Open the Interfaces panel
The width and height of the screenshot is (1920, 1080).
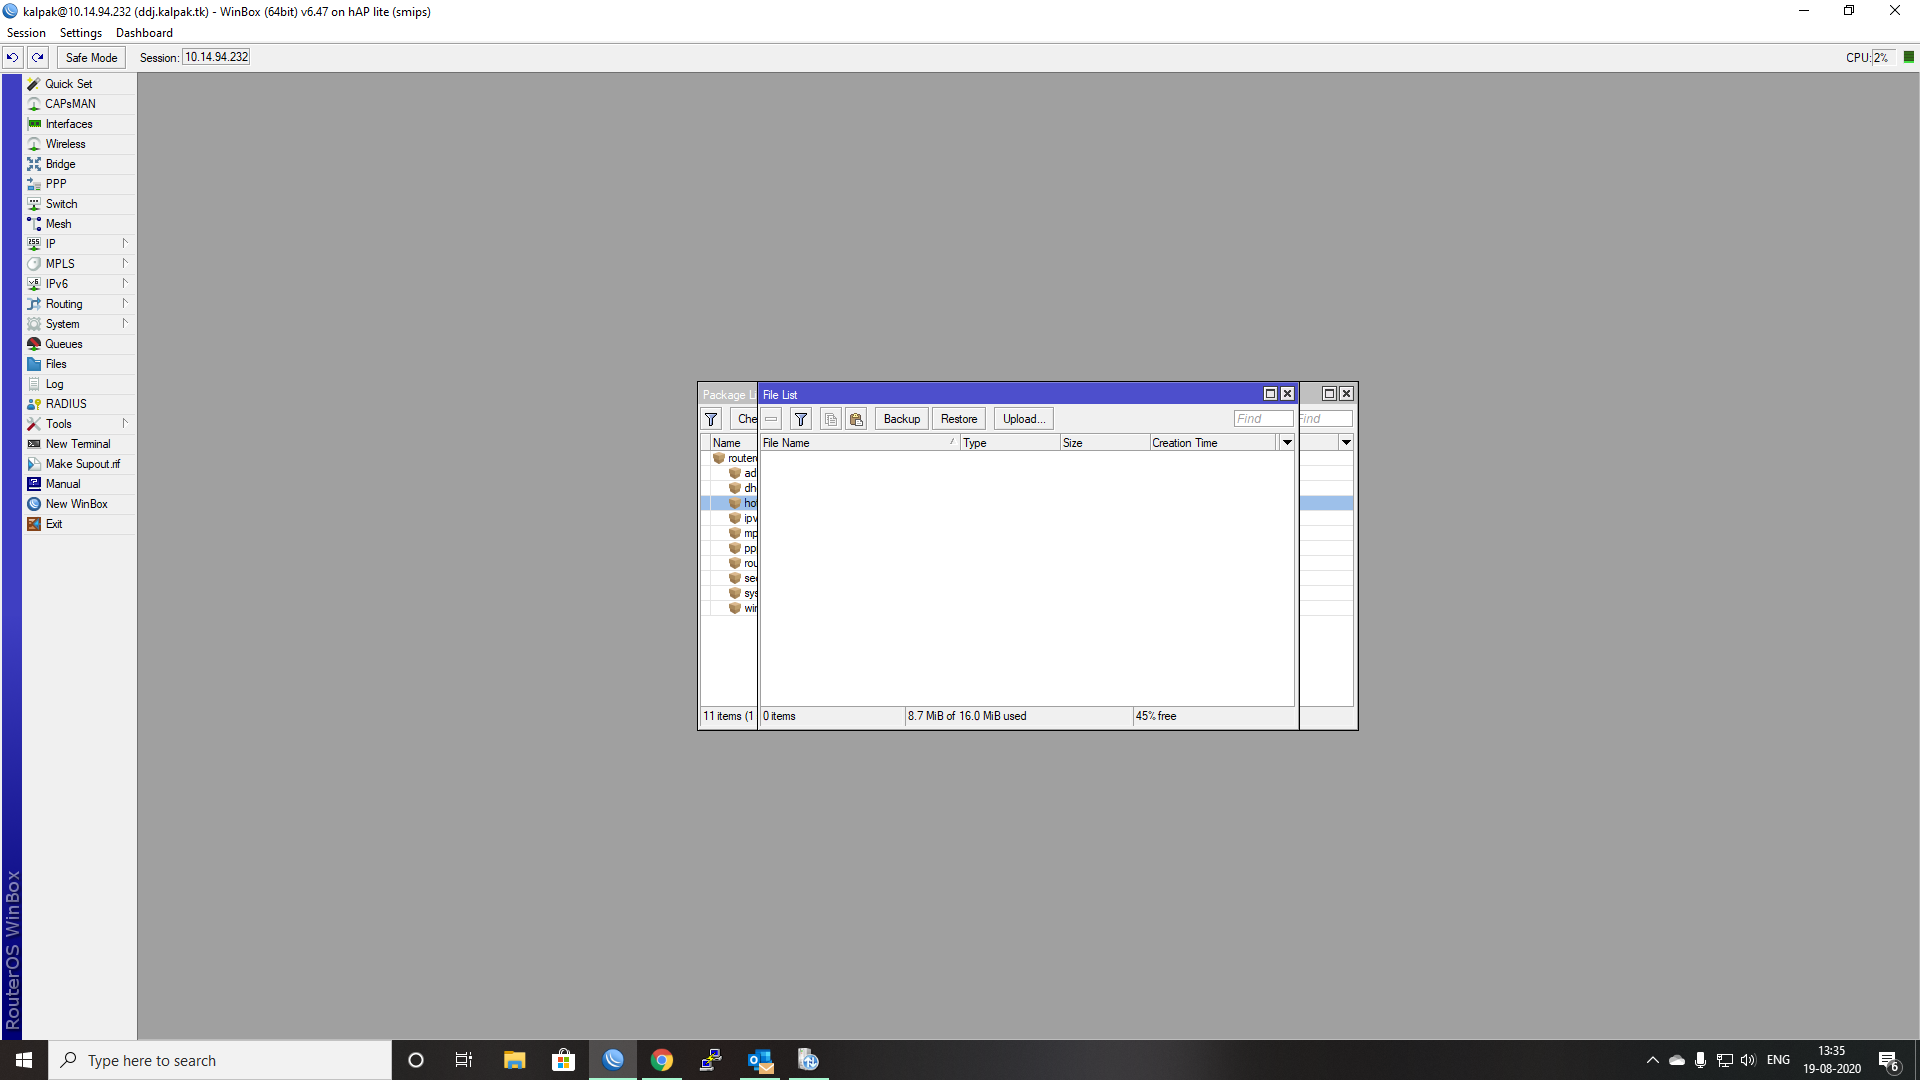(67, 123)
